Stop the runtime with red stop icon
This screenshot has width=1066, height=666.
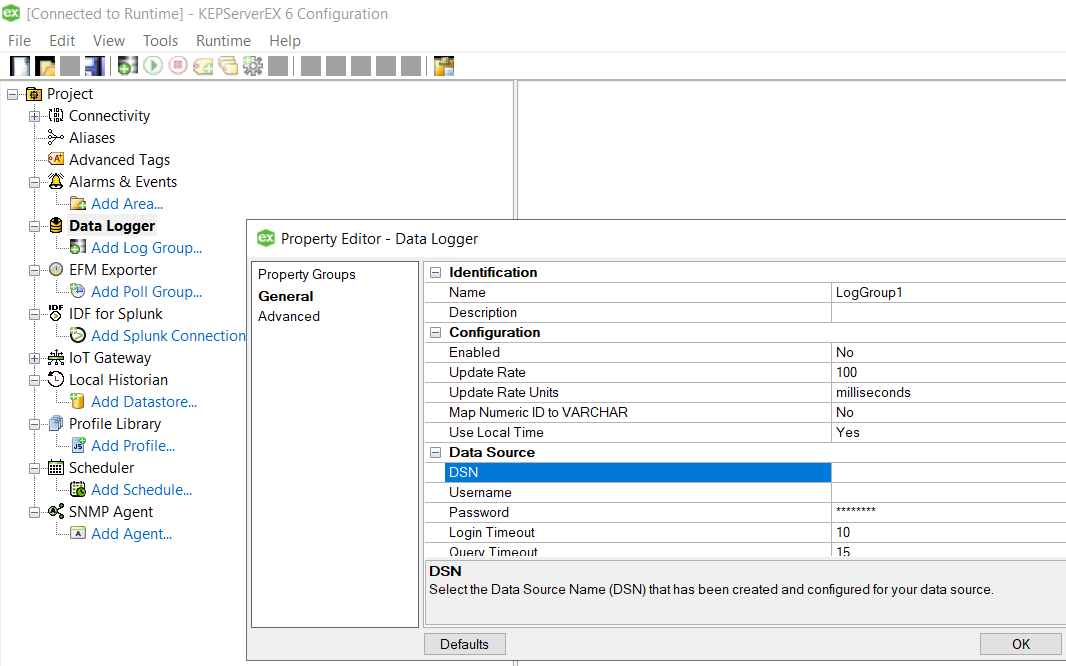(178, 65)
